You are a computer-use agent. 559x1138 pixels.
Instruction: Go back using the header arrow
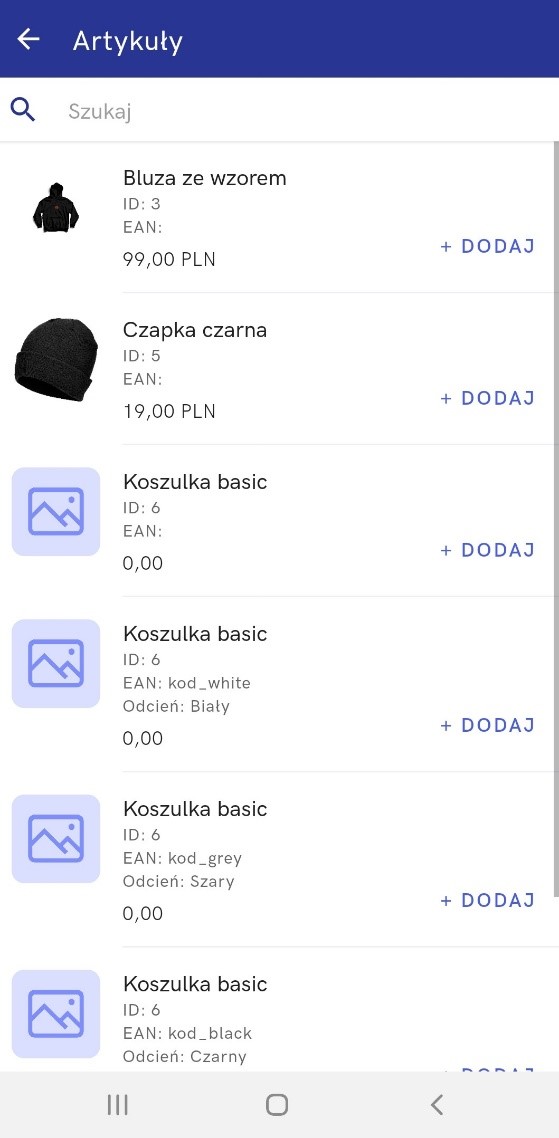point(28,38)
